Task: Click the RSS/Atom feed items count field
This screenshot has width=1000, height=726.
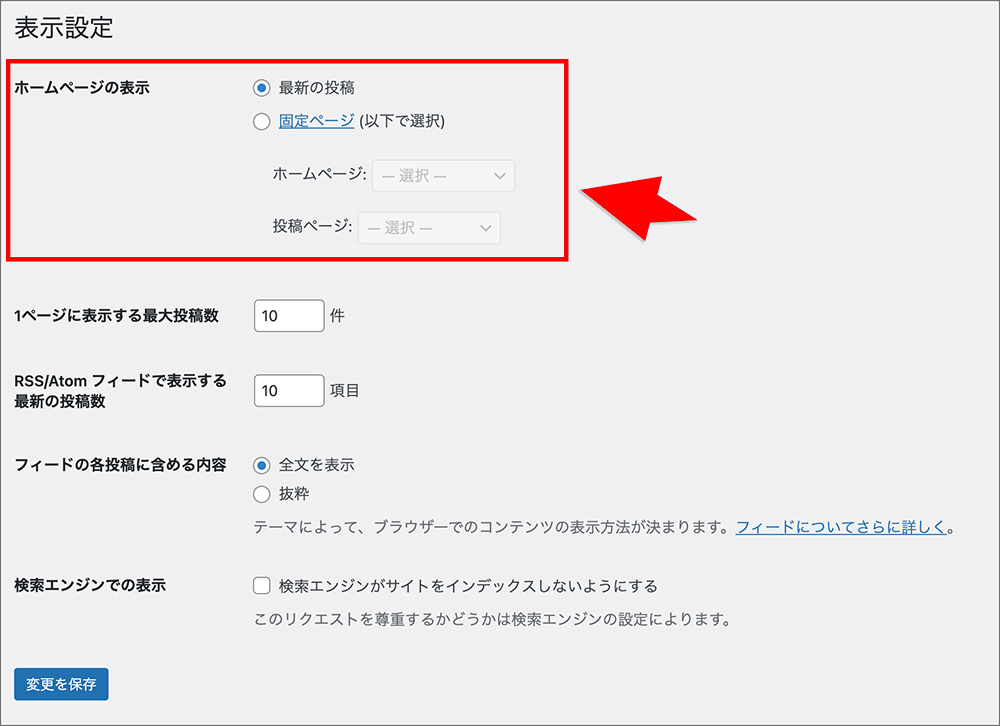Action: [289, 390]
